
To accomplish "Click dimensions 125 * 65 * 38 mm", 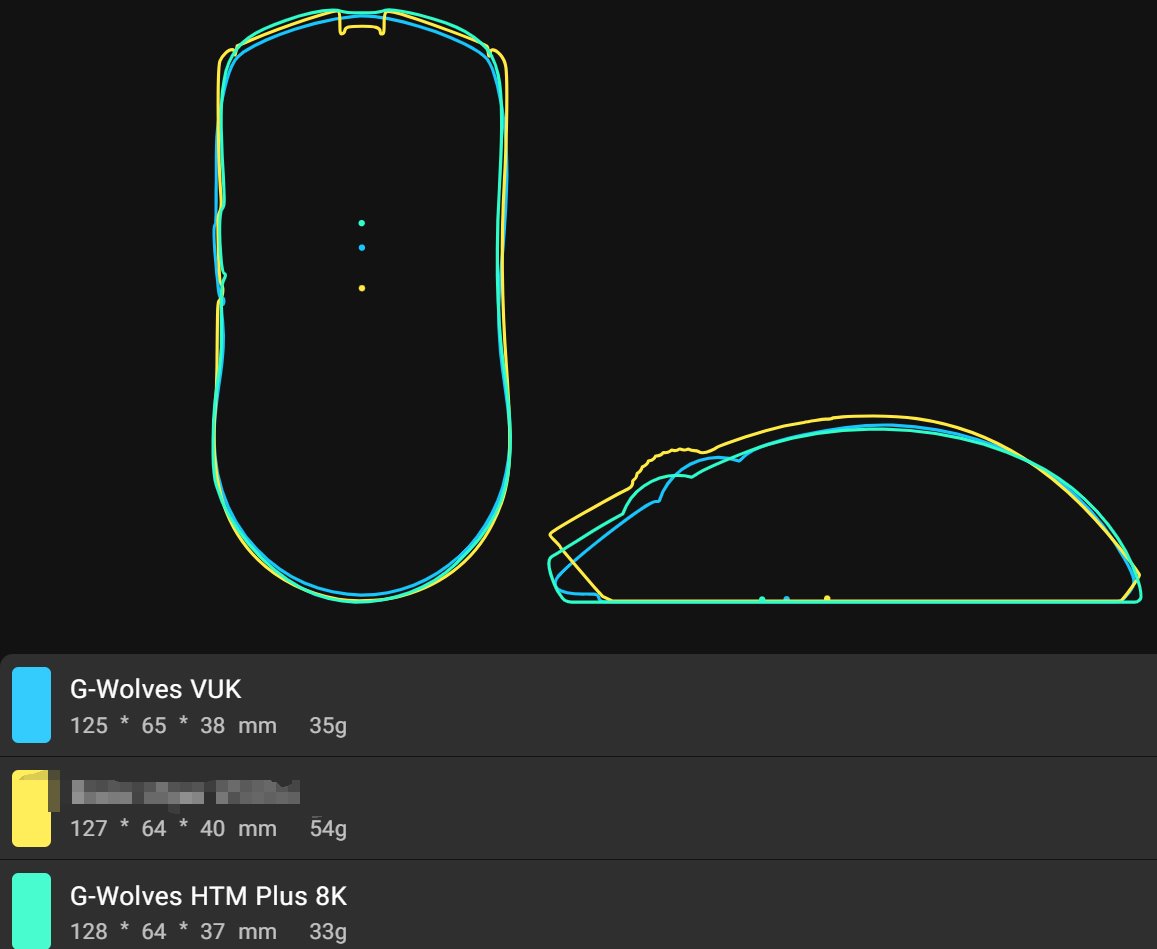I will point(173,725).
